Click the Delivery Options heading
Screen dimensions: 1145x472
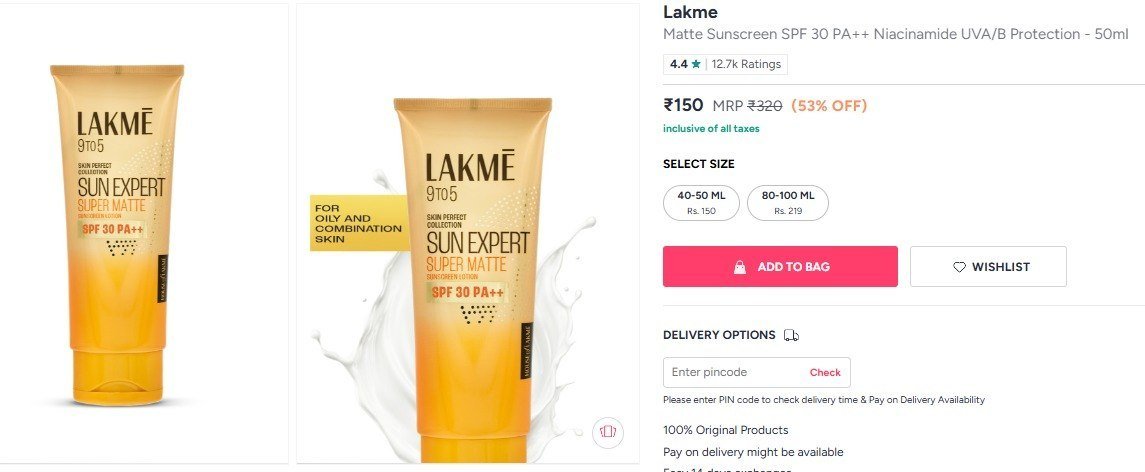[719, 335]
